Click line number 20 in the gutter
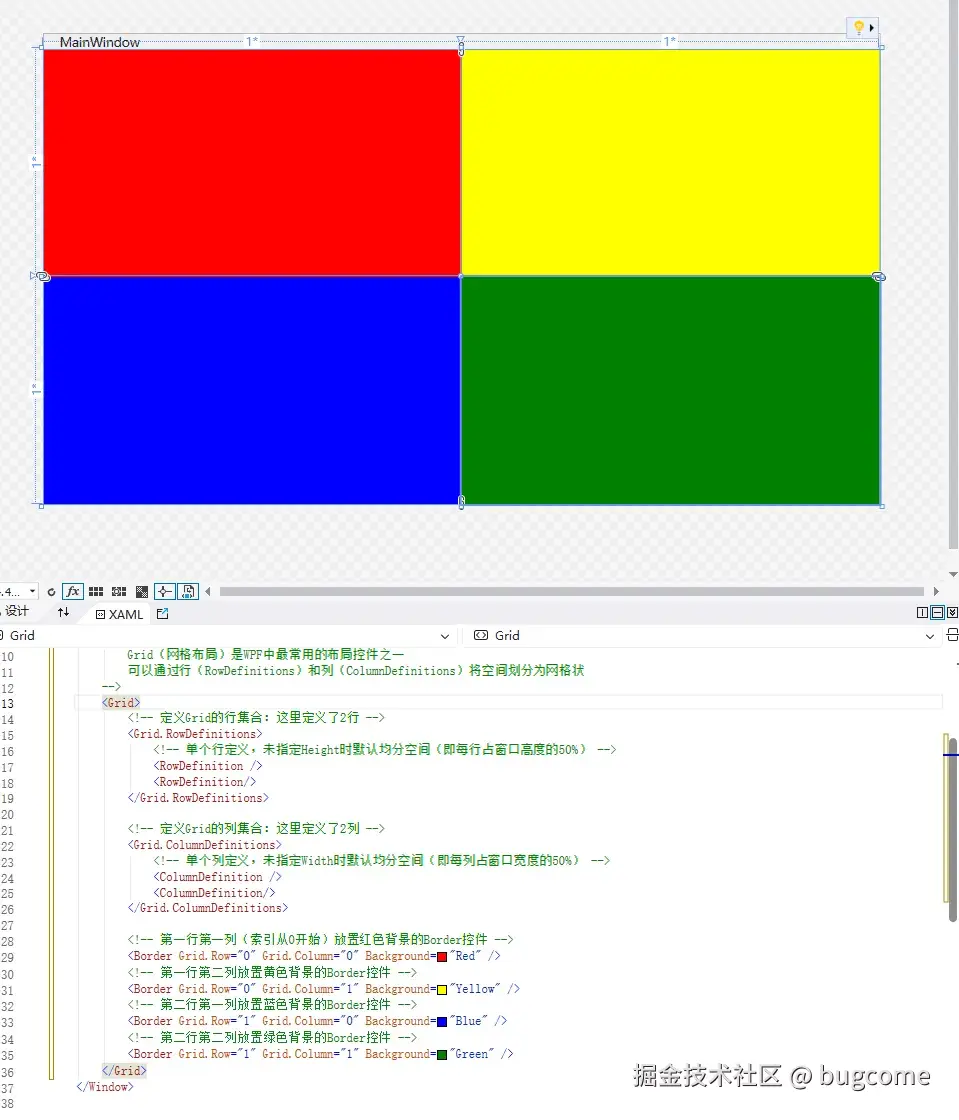The image size is (959, 1120). click(7, 814)
